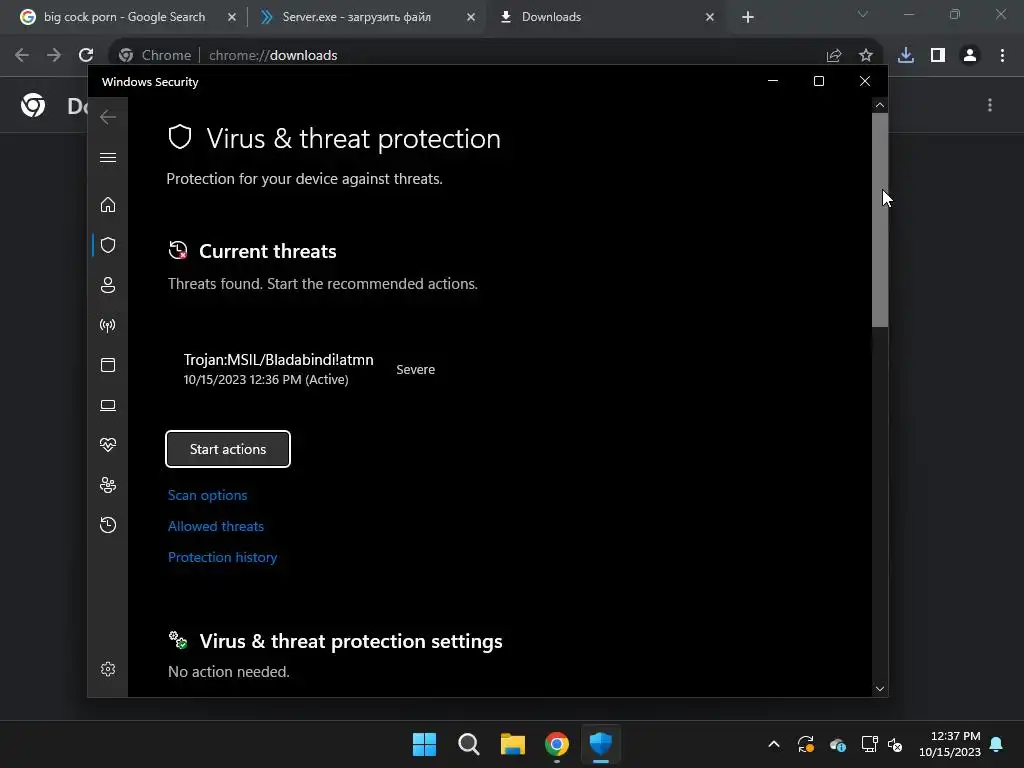Image resolution: width=1024 pixels, height=768 pixels.
Task: Open Allowed threats link
Action: (x=216, y=526)
